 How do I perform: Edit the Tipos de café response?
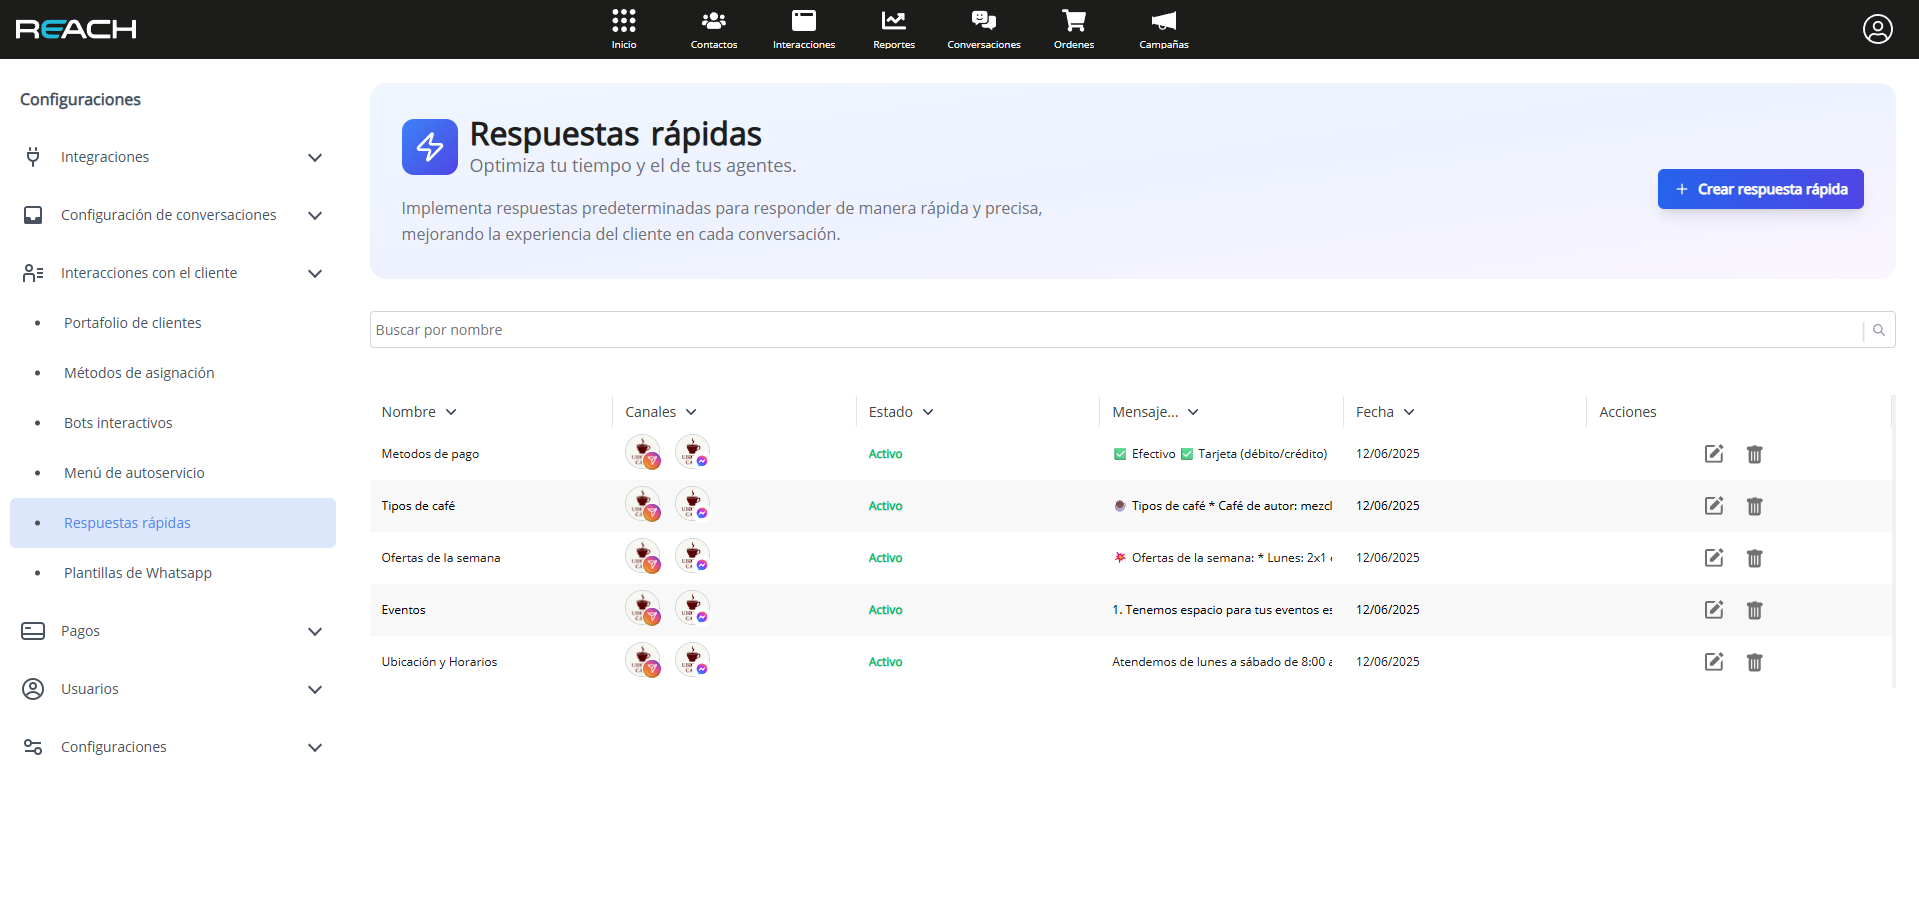(x=1714, y=506)
